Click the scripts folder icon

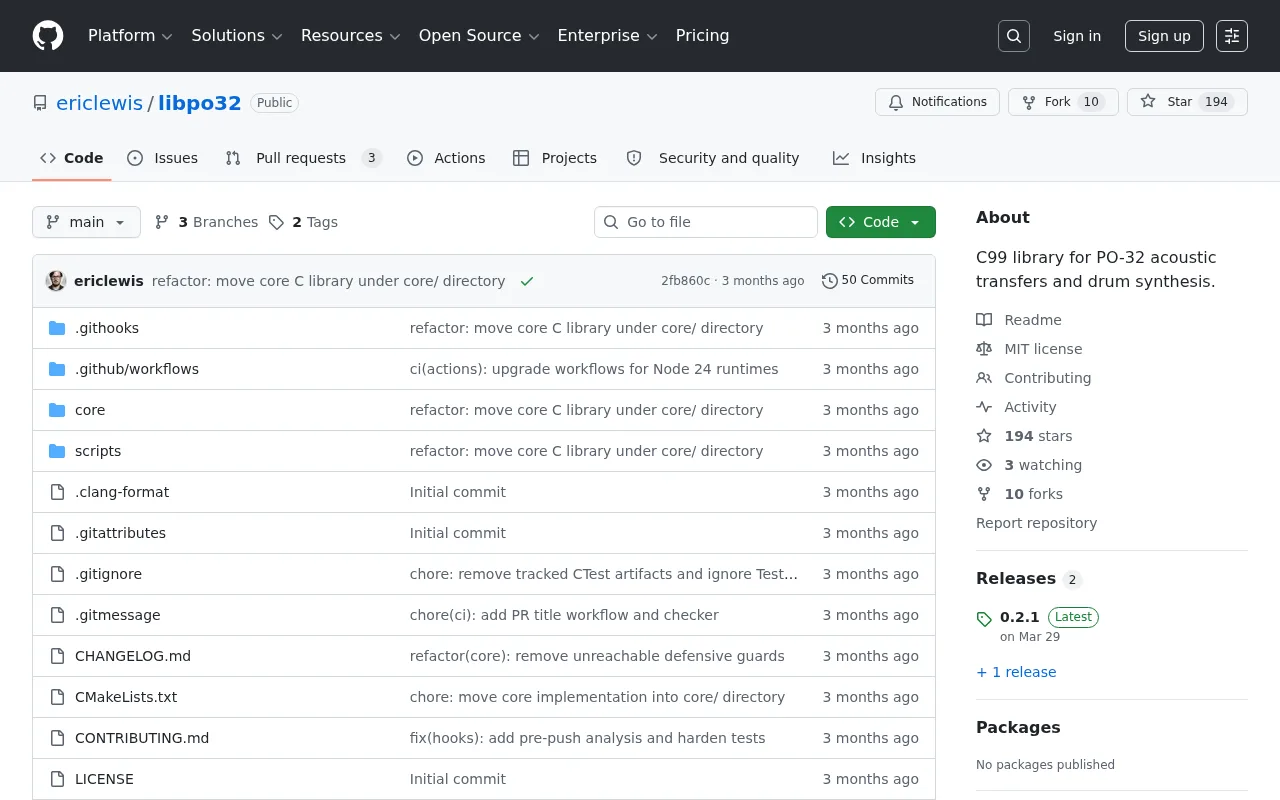pos(57,451)
